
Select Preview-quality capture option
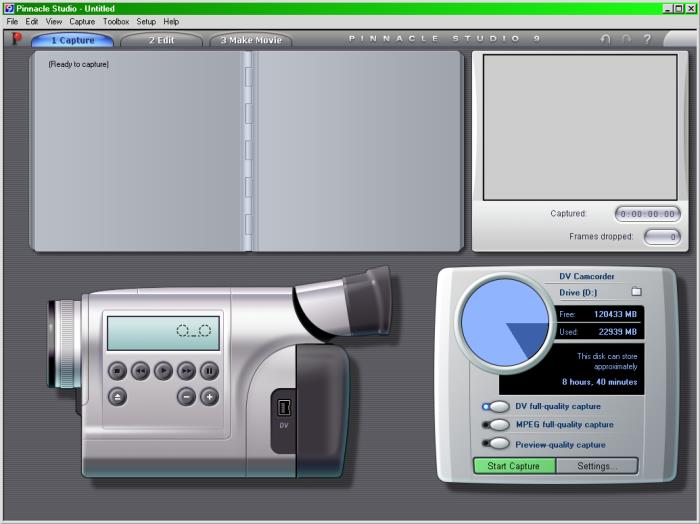point(496,443)
